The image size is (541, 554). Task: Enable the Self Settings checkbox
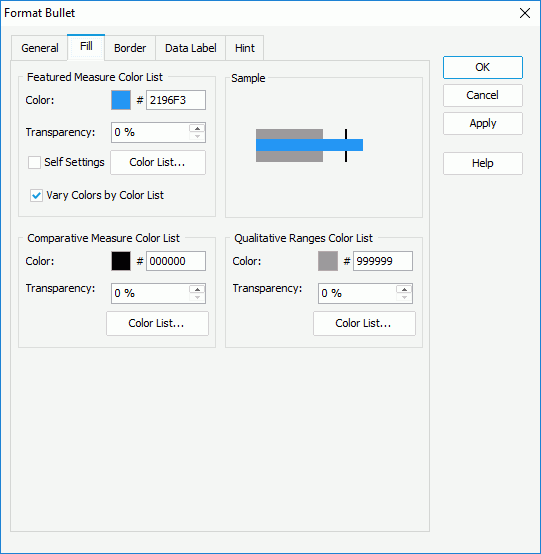[x=34, y=163]
